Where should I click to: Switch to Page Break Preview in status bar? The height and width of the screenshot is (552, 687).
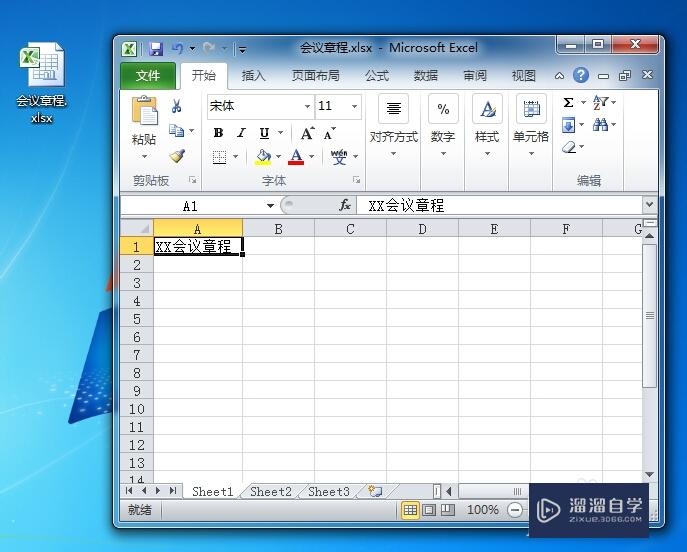coord(448,510)
